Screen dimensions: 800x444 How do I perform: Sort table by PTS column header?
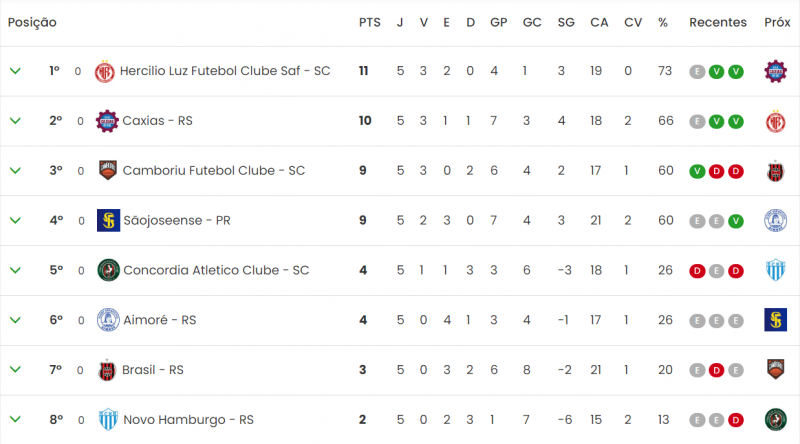(369, 22)
